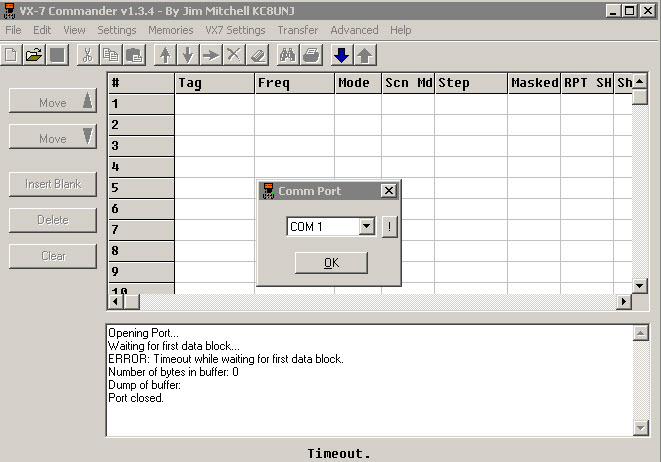Image resolution: width=661 pixels, height=462 pixels.
Task: Confirm Comm Port dialog with OK
Action: [x=331, y=263]
